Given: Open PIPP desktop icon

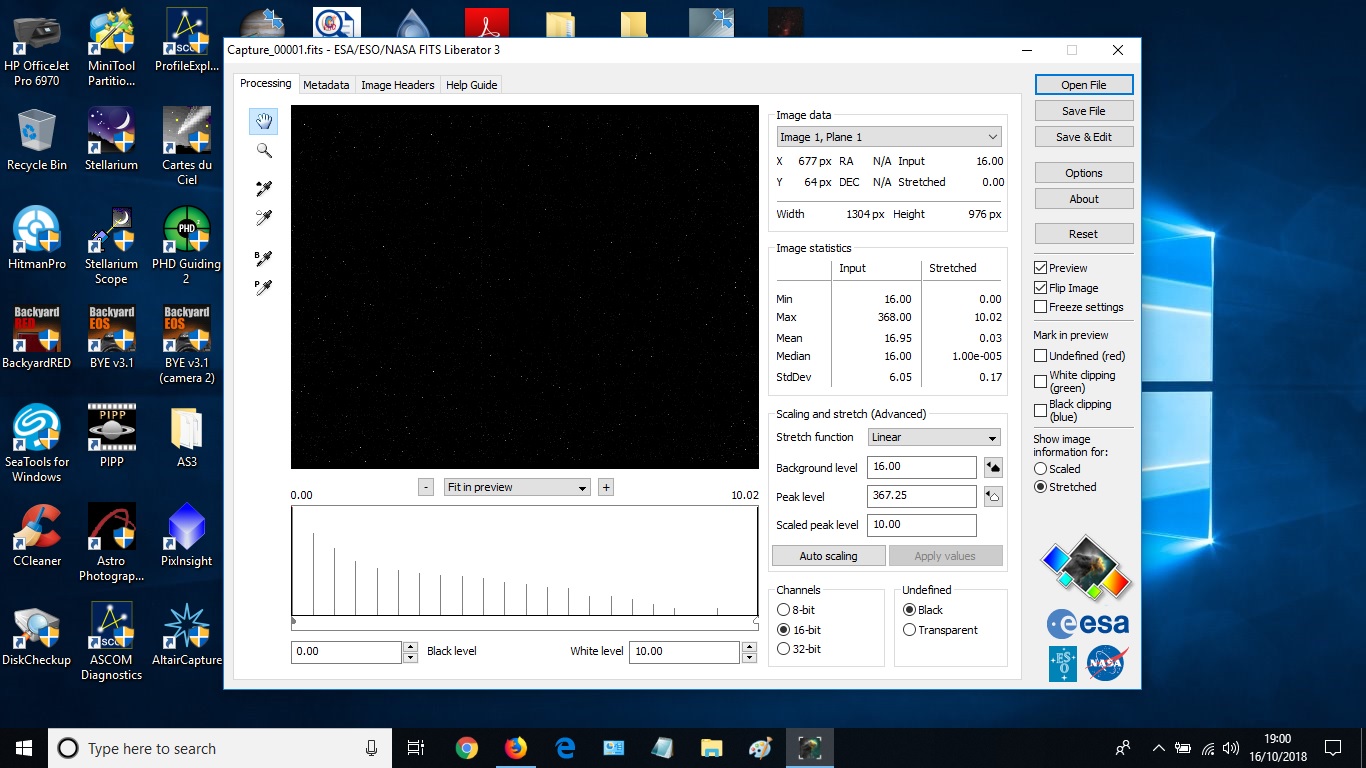Looking at the screenshot, I should click(x=111, y=435).
